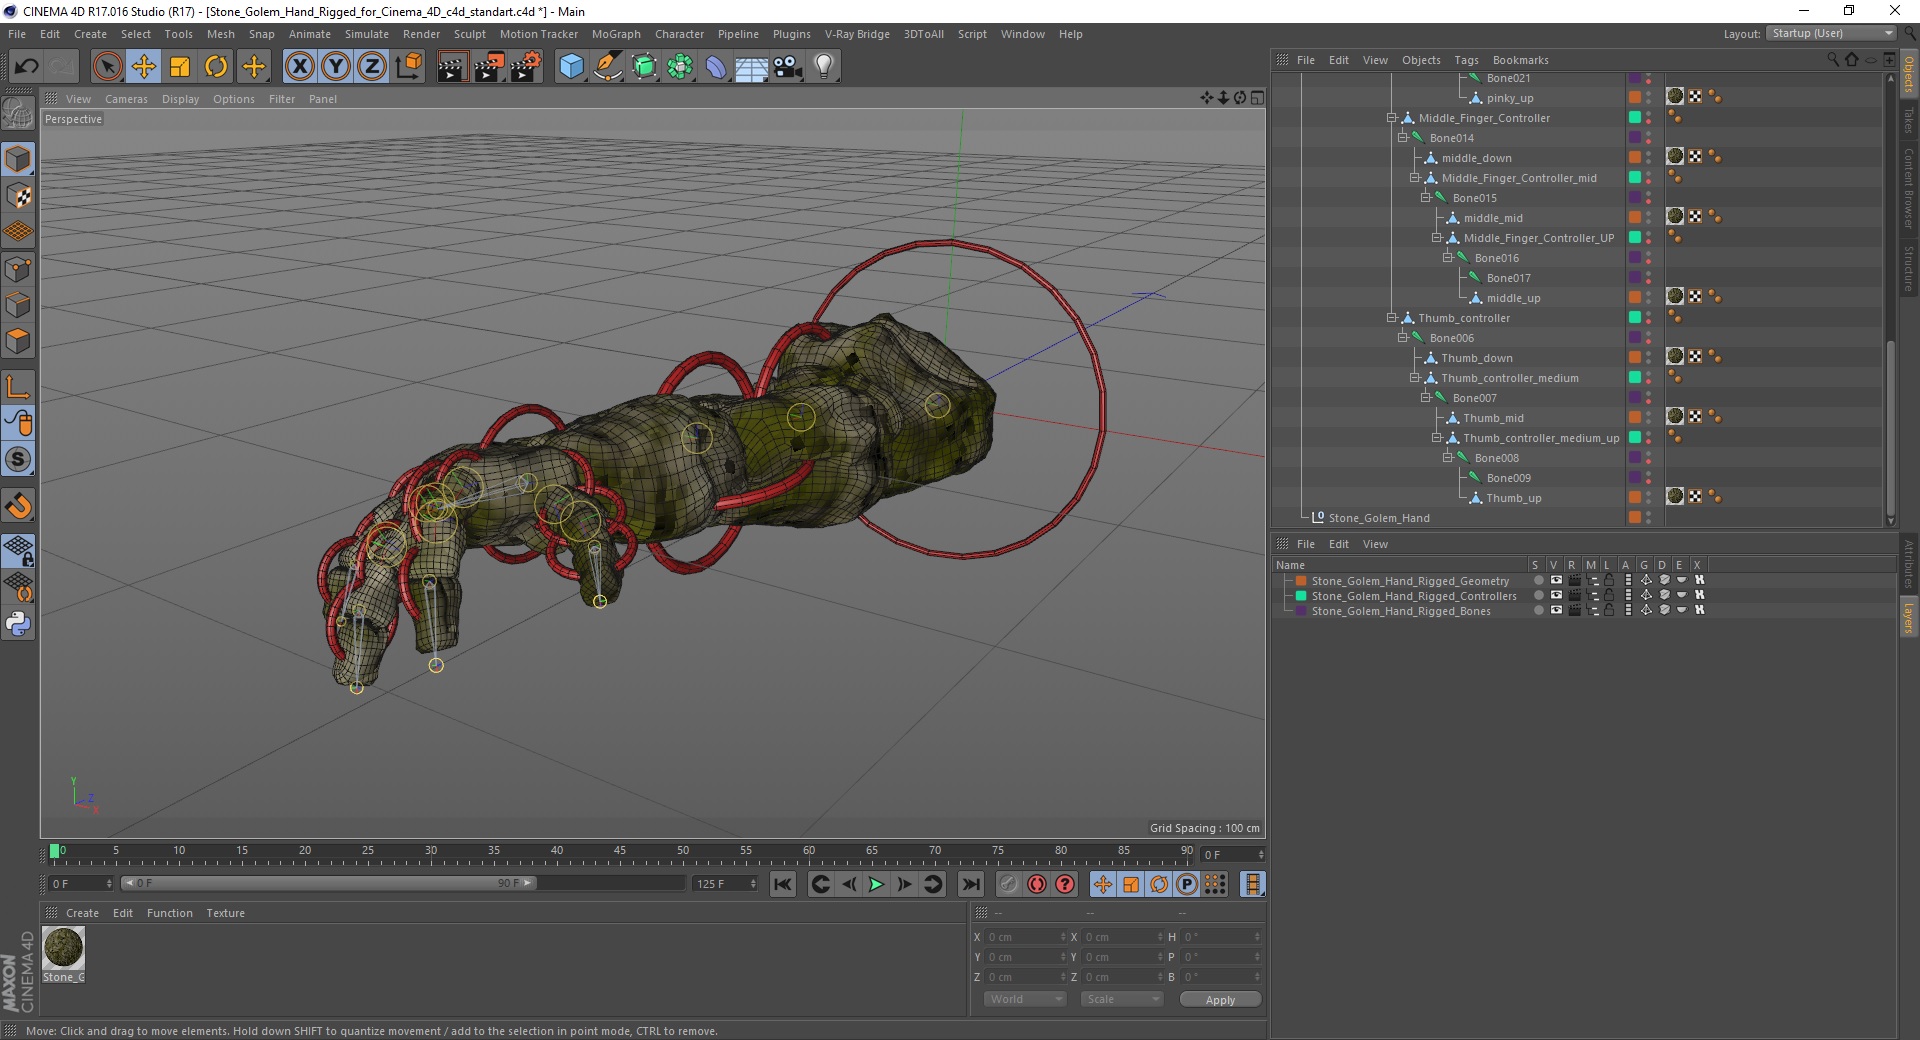The height and width of the screenshot is (1040, 1920).
Task: Collapse Bone006 tree node
Action: 1402,338
